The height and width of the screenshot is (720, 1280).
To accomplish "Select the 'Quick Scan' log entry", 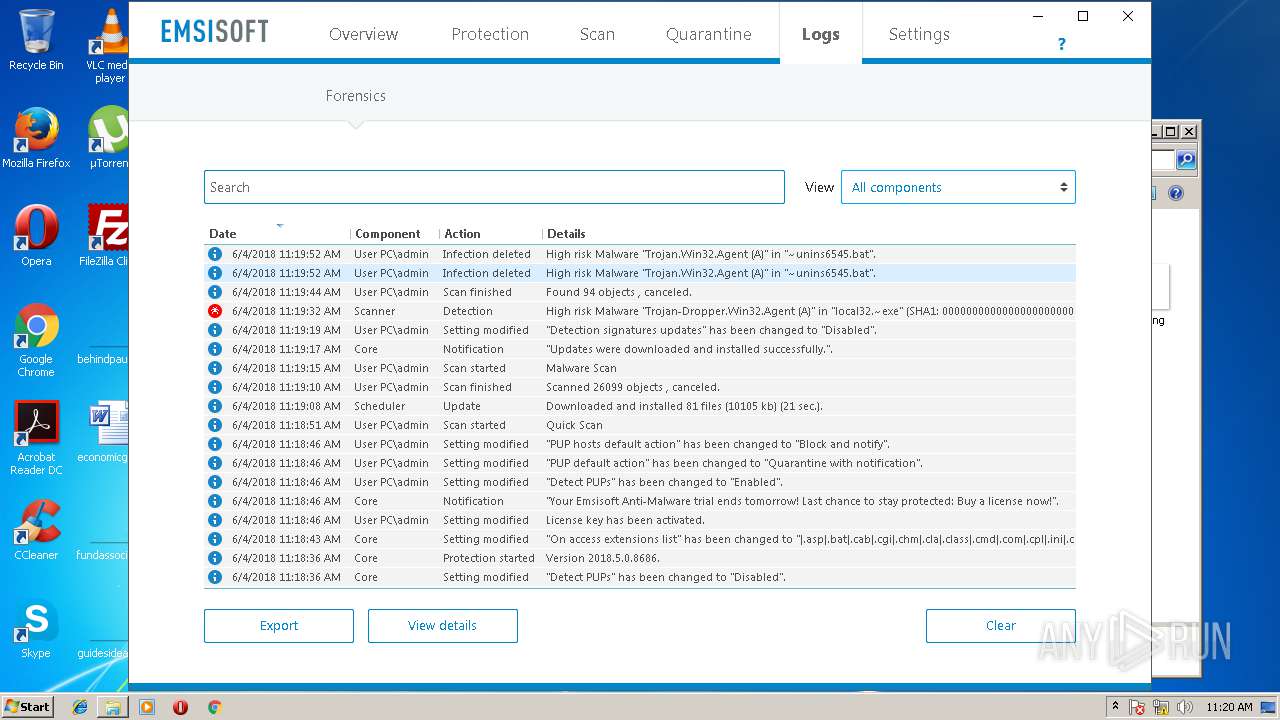I will tap(640, 425).
